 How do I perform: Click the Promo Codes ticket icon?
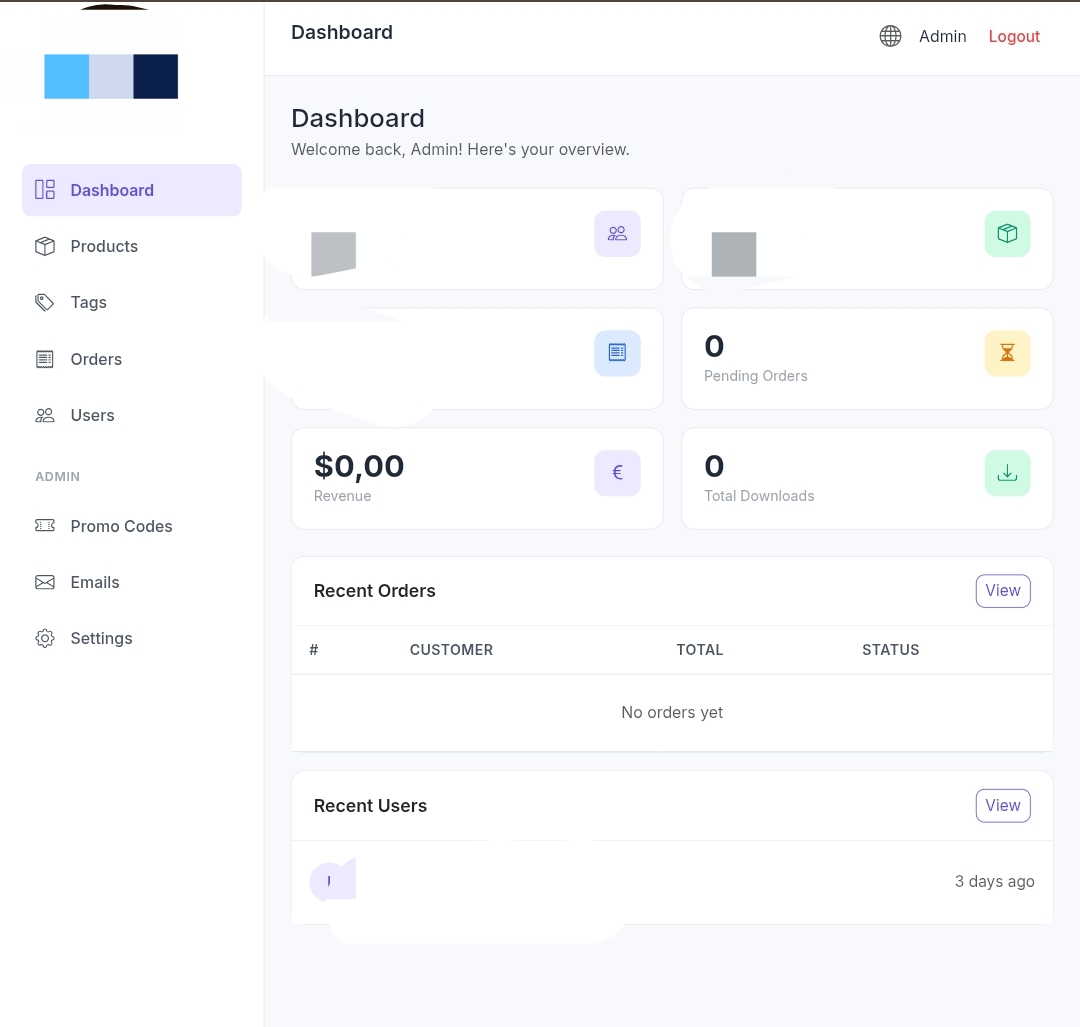coord(45,526)
